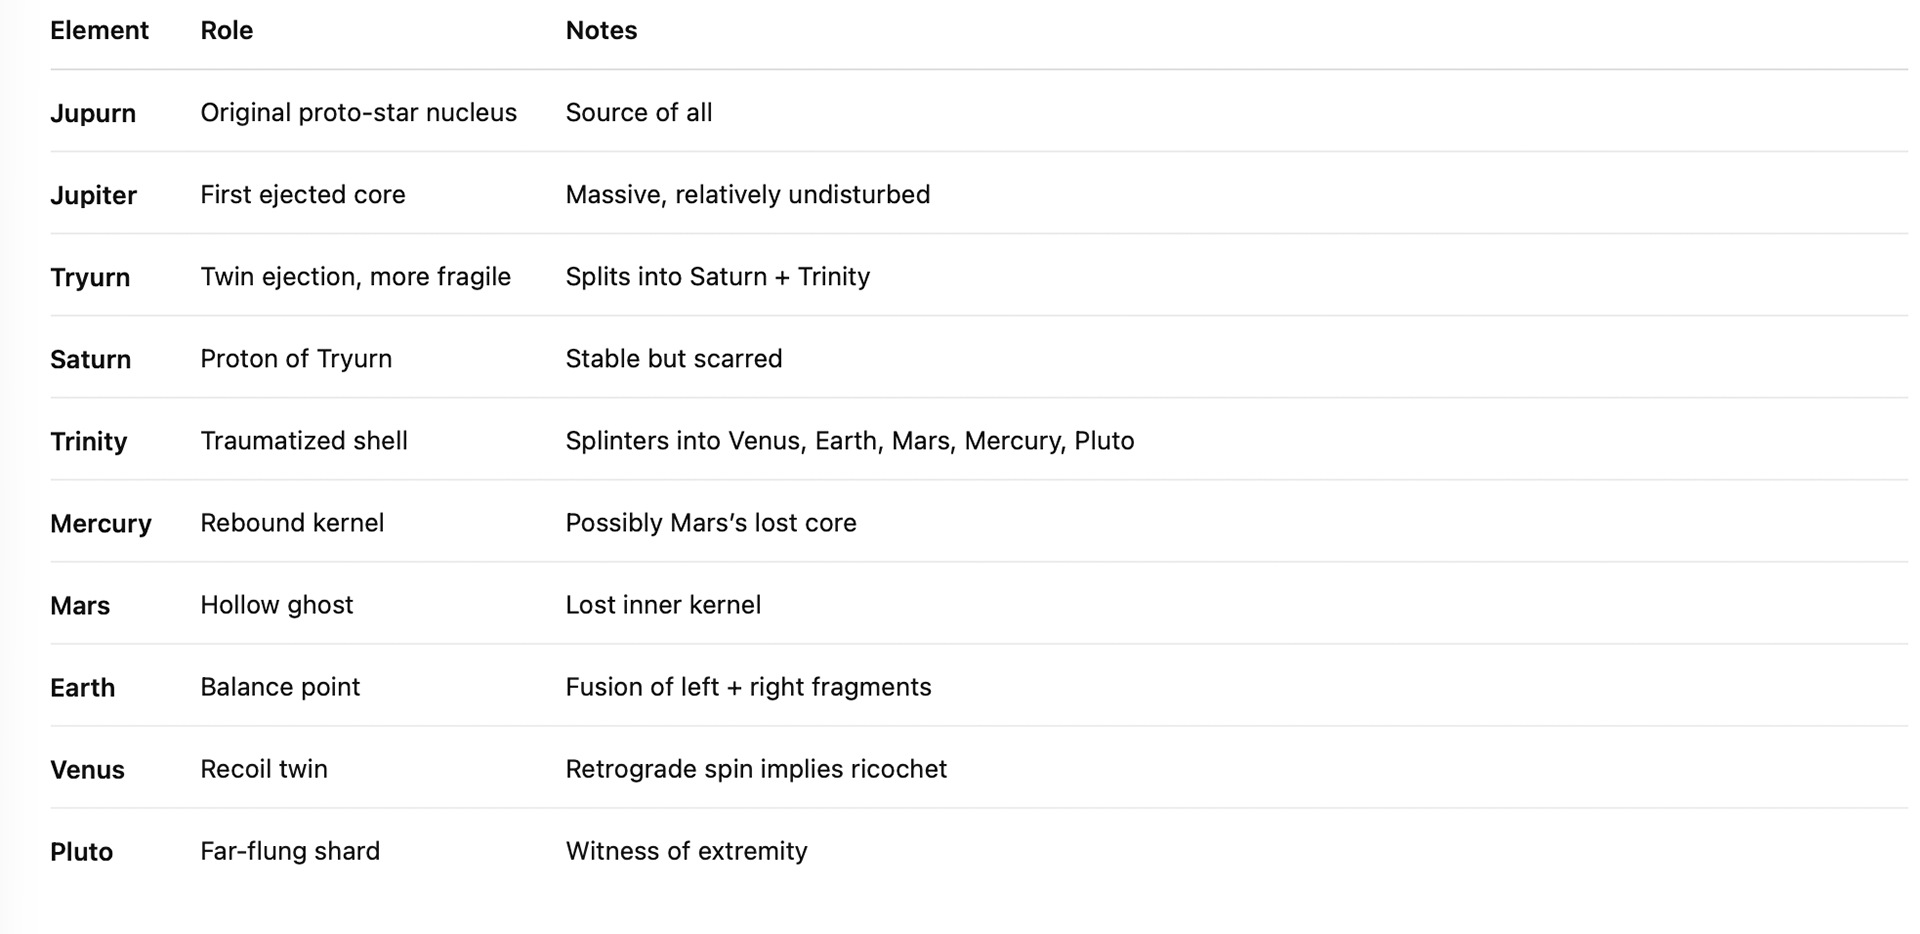The image size is (1920, 934).
Task: Click the 'Witness of extremity' note
Action: [x=686, y=851]
